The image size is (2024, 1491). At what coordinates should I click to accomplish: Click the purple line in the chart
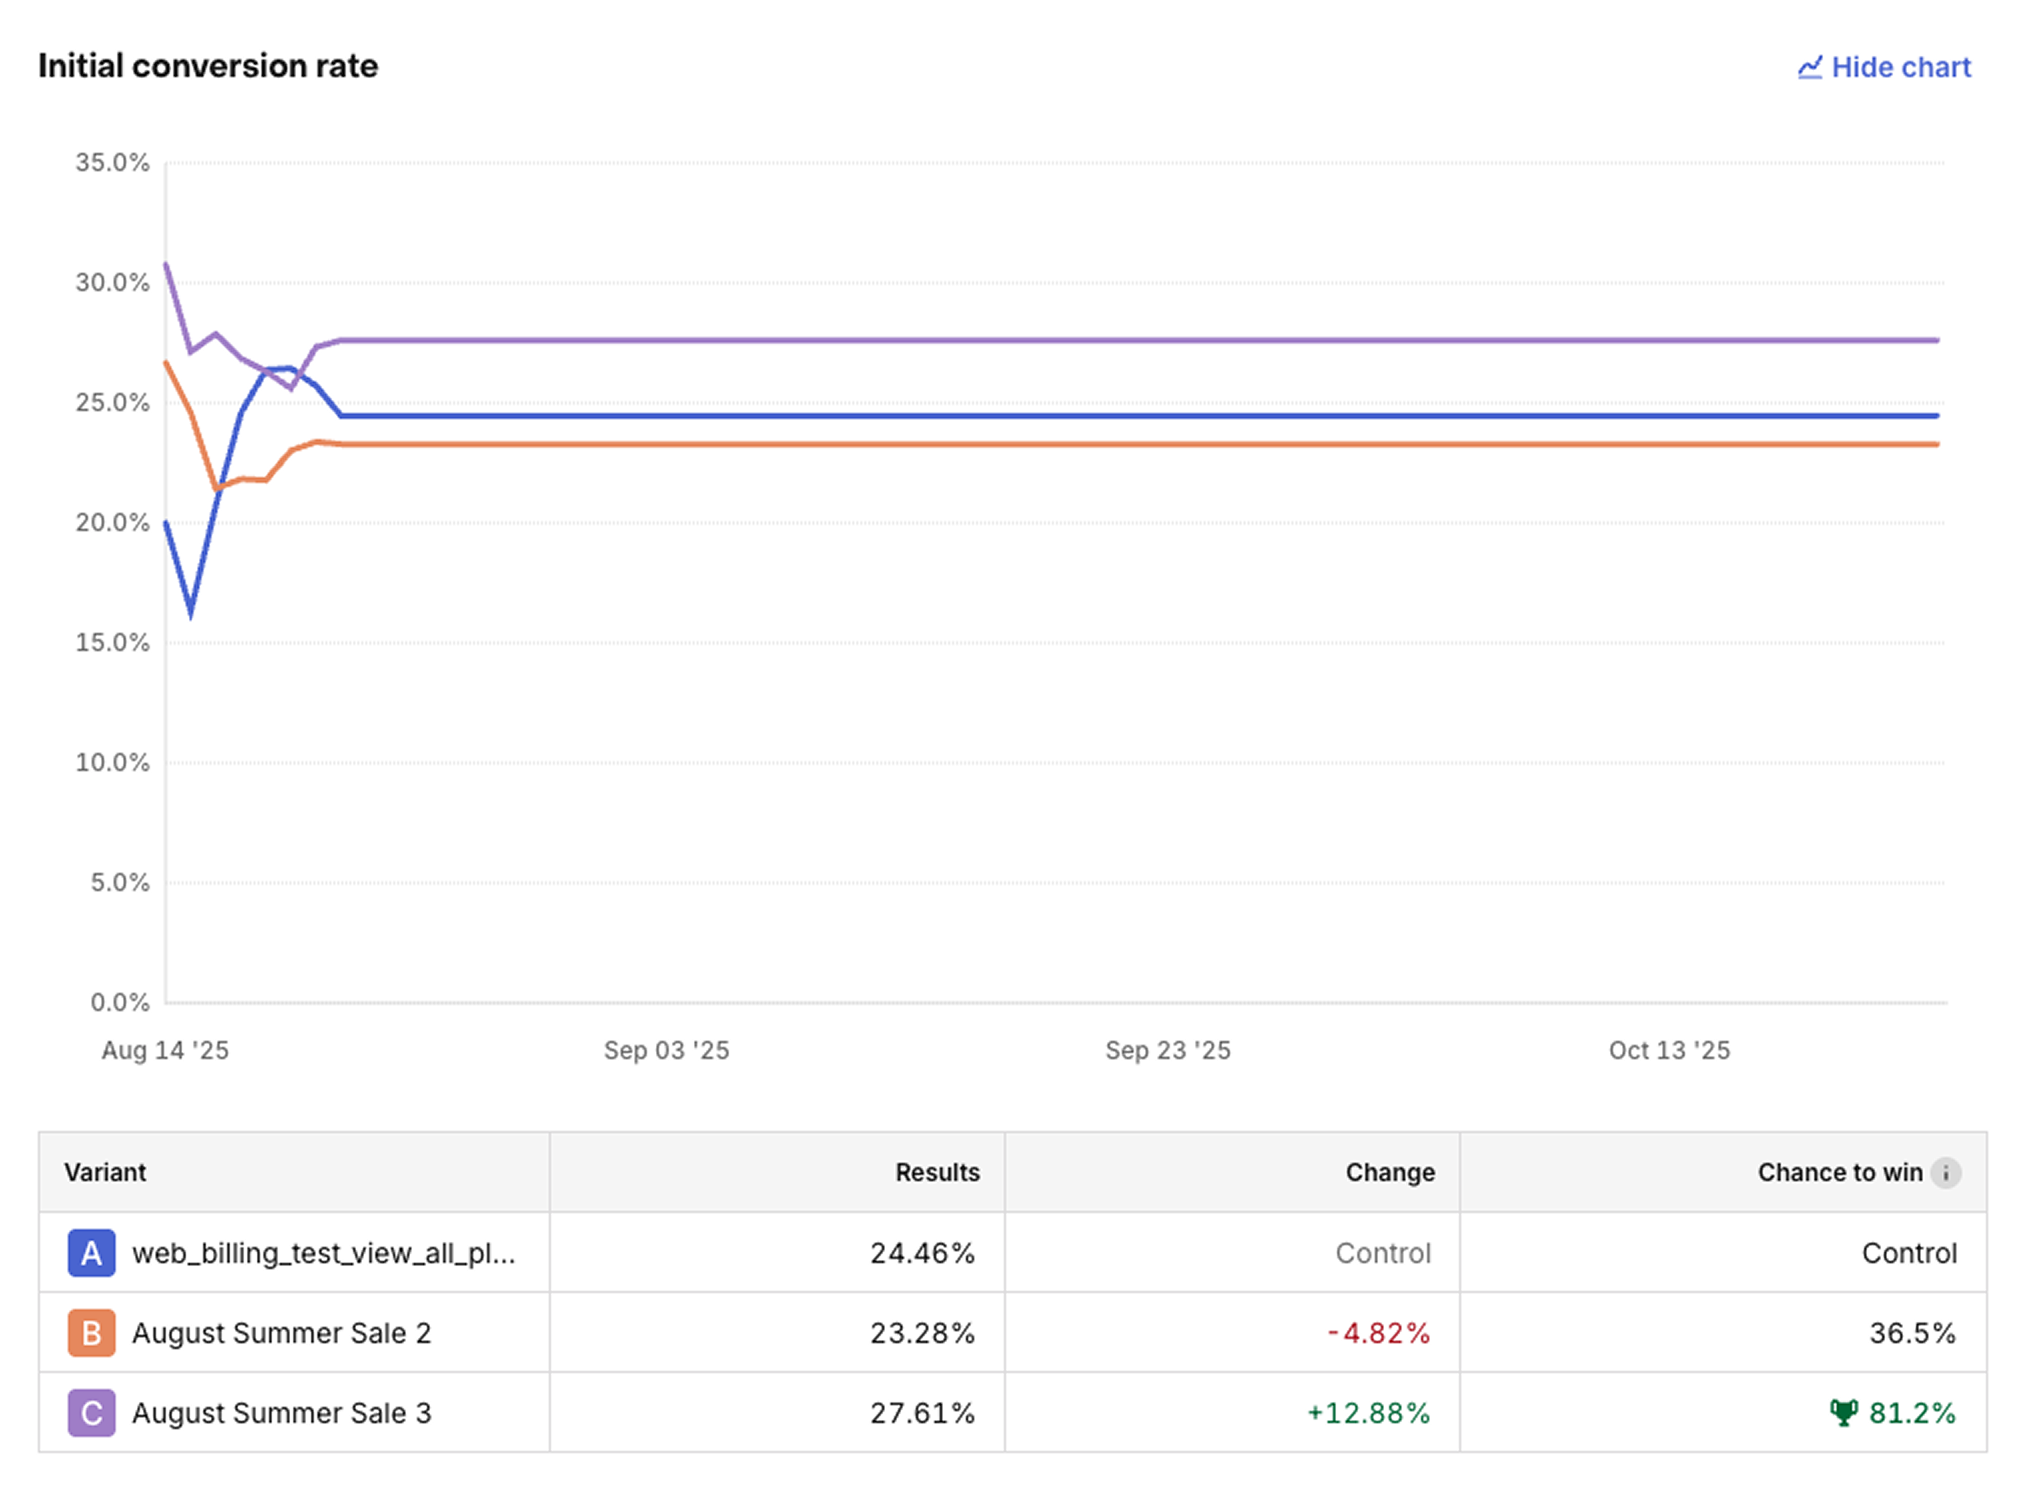click(1000, 340)
